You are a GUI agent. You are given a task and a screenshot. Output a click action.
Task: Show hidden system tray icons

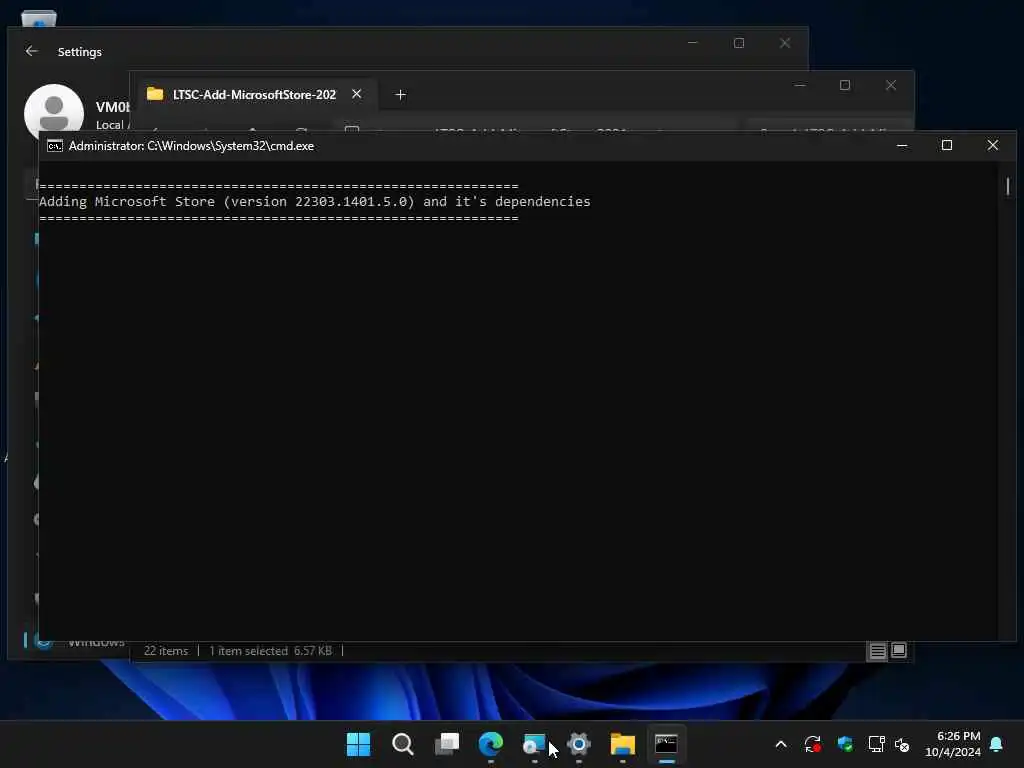pyautogui.click(x=780, y=744)
